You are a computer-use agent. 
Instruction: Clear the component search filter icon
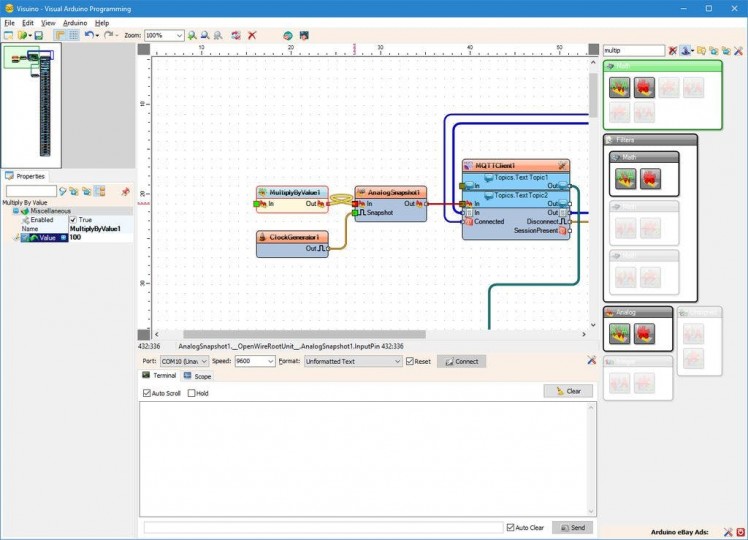673,50
